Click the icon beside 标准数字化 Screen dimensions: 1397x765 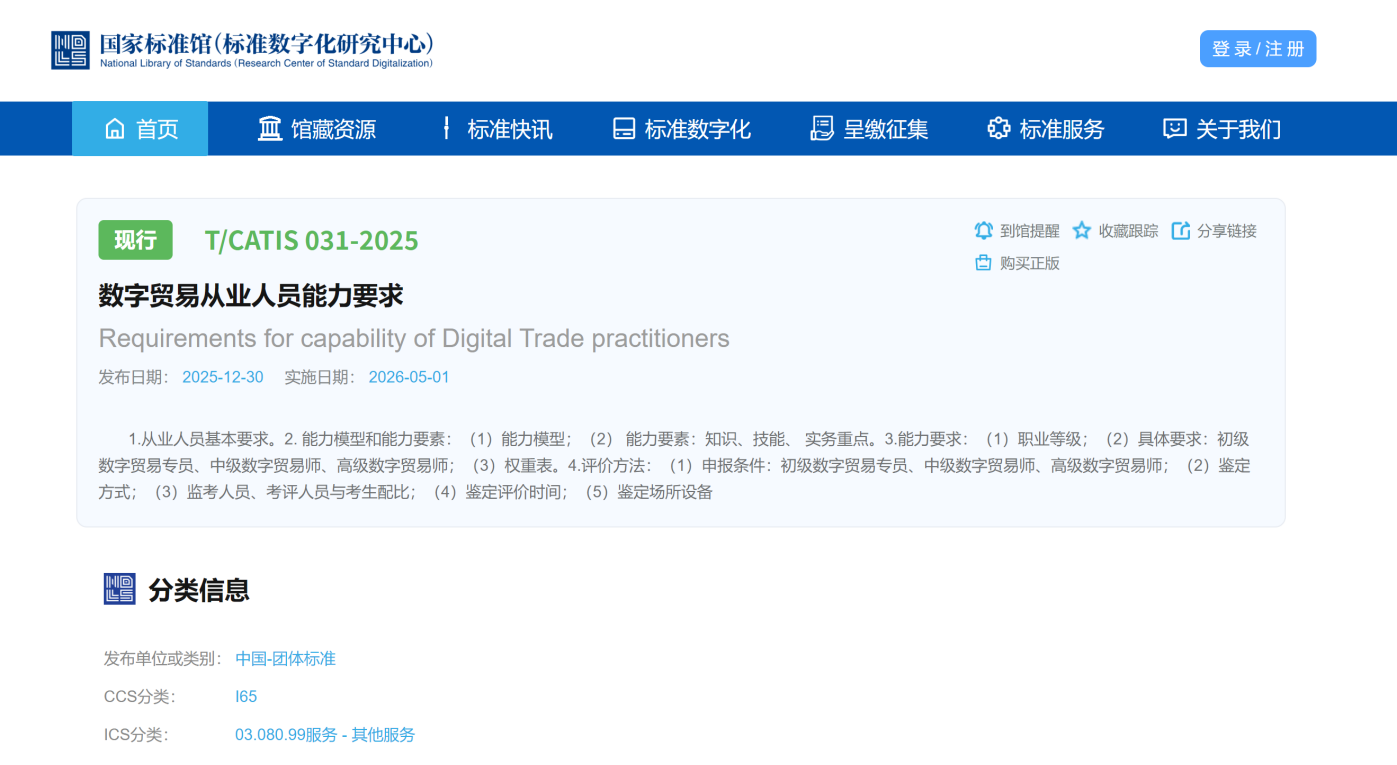(624, 129)
